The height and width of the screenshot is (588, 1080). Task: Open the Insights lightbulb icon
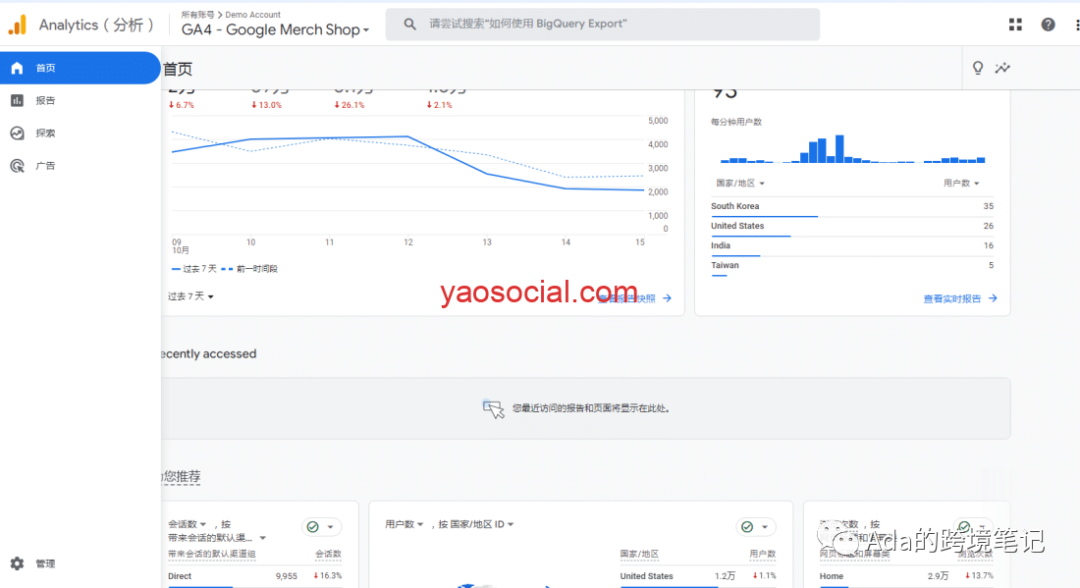pyautogui.click(x=977, y=67)
